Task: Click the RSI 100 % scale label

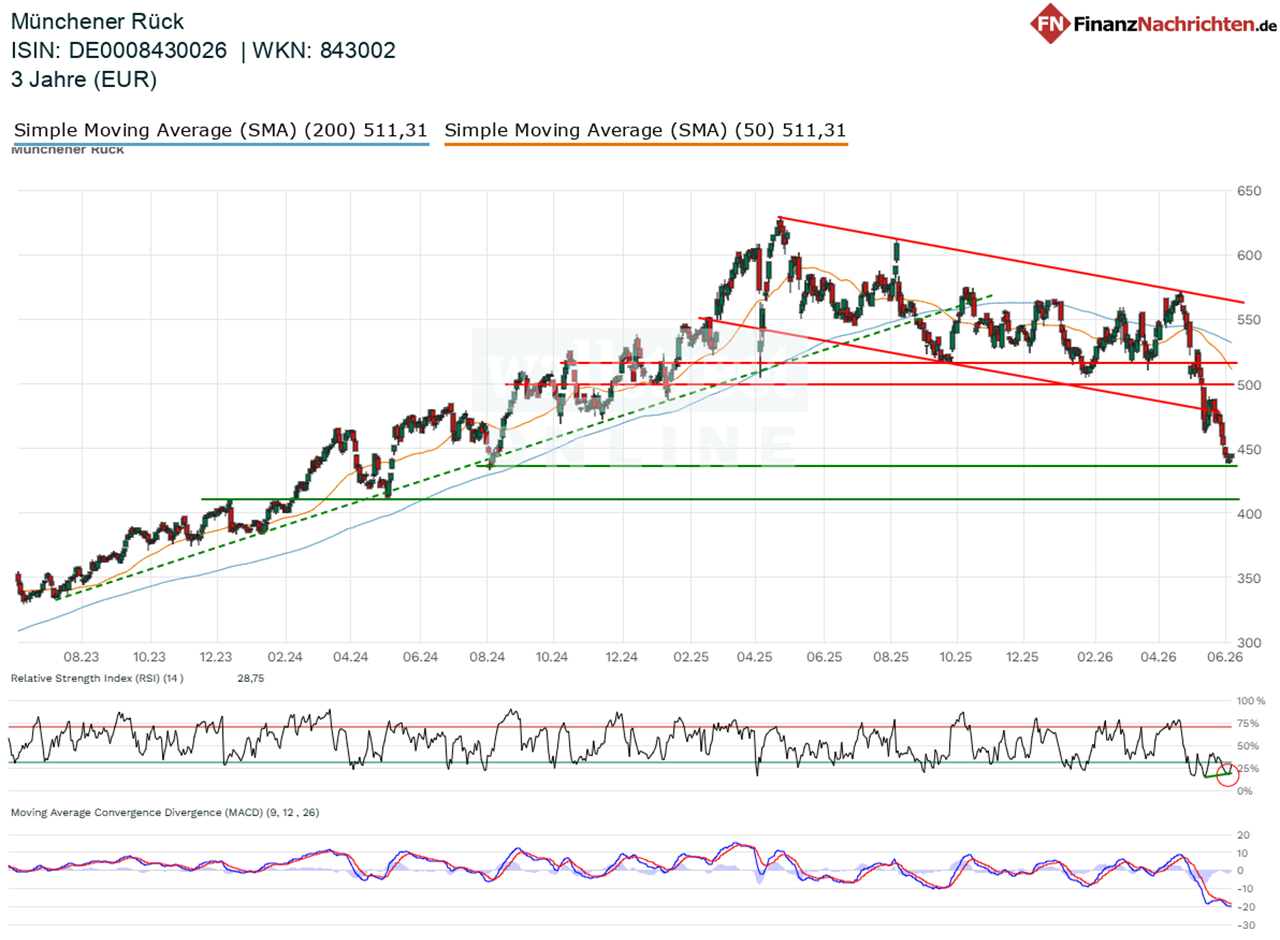Action: coord(1251,701)
